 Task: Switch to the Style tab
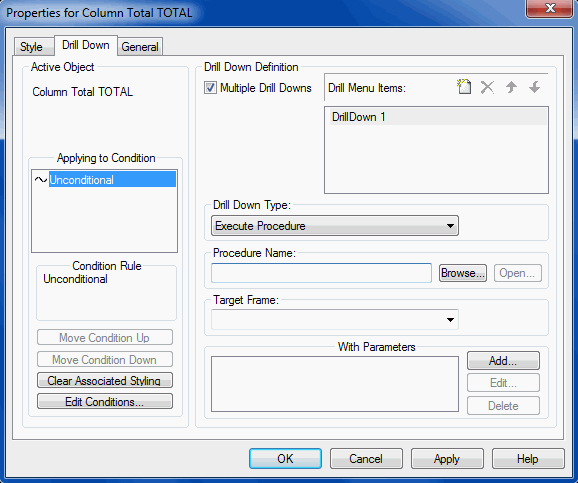32,47
